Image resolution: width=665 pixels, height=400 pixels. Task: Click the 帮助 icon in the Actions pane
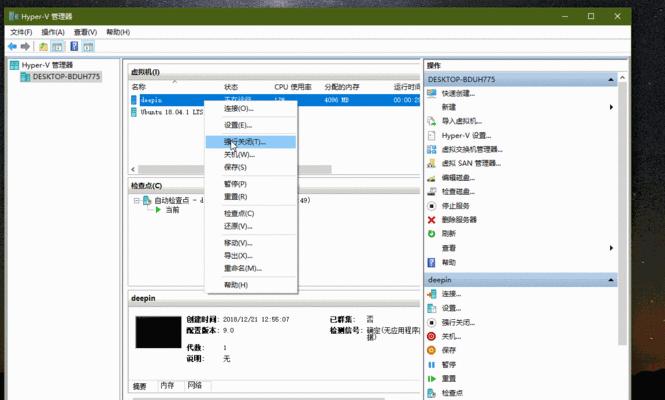click(x=432, y=263)
